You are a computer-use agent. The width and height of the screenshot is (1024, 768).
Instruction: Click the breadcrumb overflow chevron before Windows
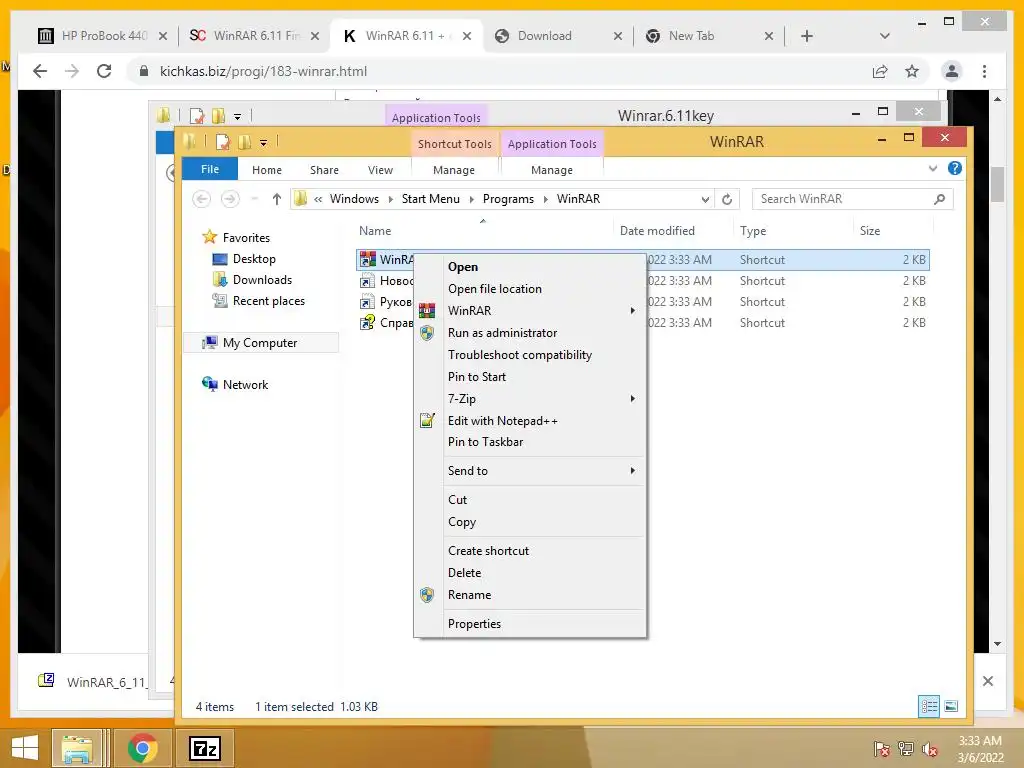click(318, 199)
